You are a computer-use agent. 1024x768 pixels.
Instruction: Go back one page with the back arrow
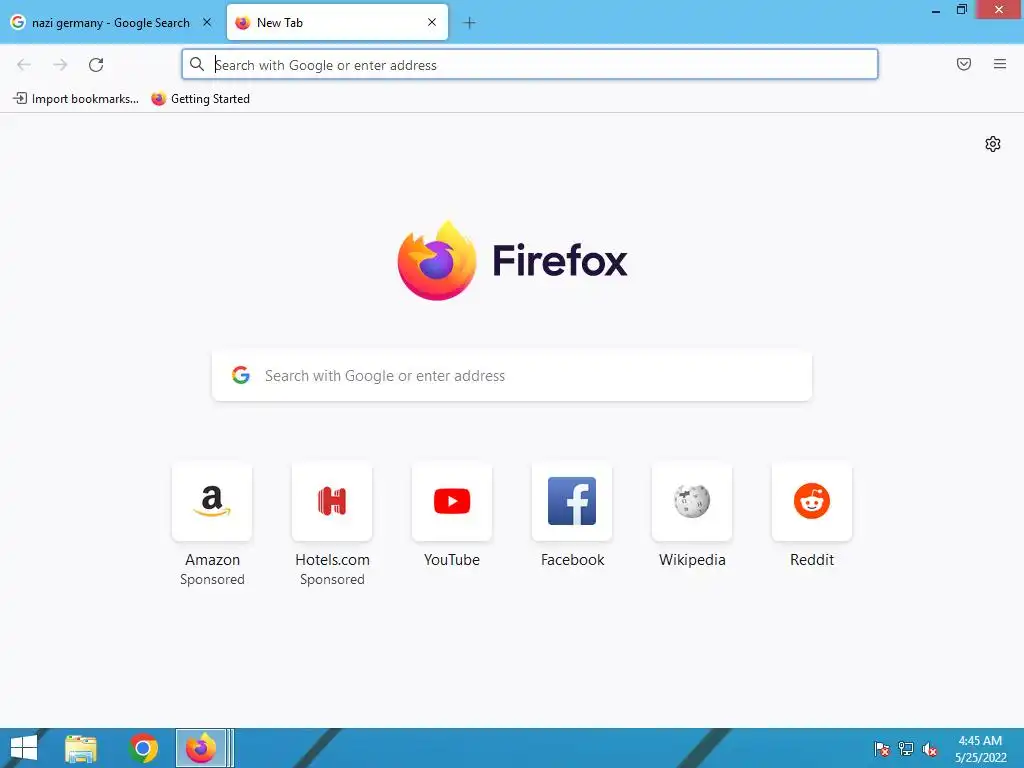pyautogui.click(x=24, y=65)
